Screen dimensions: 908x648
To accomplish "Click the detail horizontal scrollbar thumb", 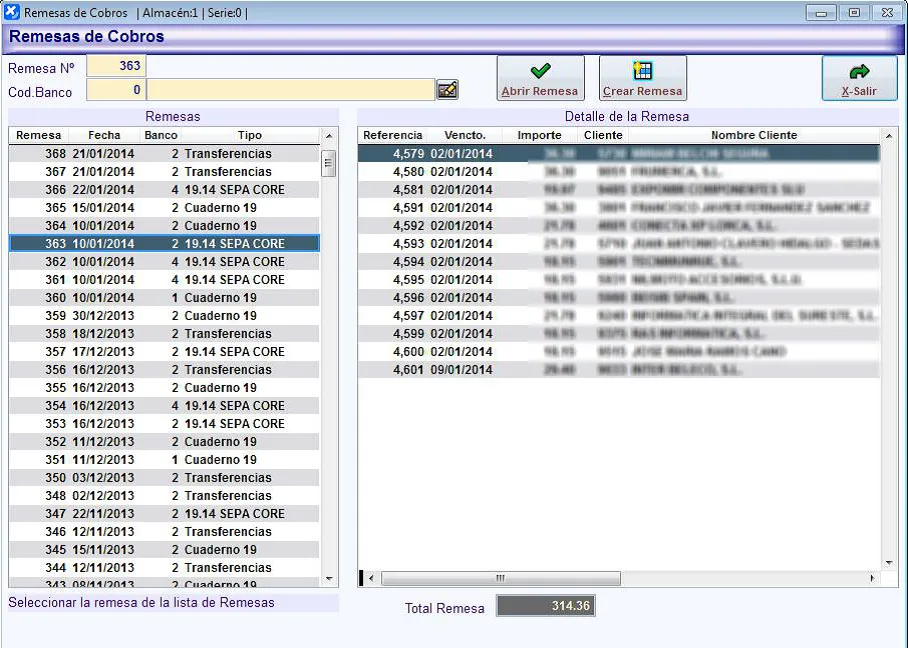I will [500, 578].
